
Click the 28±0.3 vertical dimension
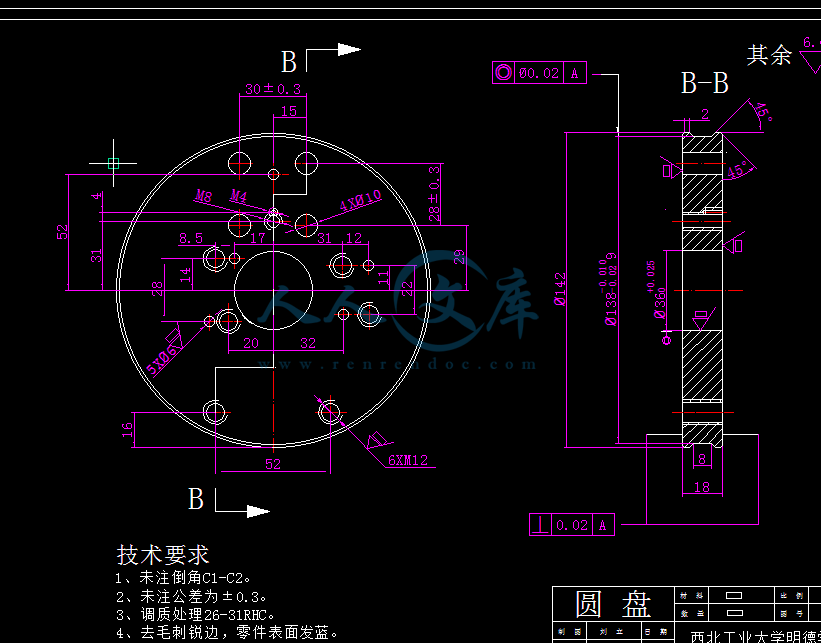coord(435,193)
